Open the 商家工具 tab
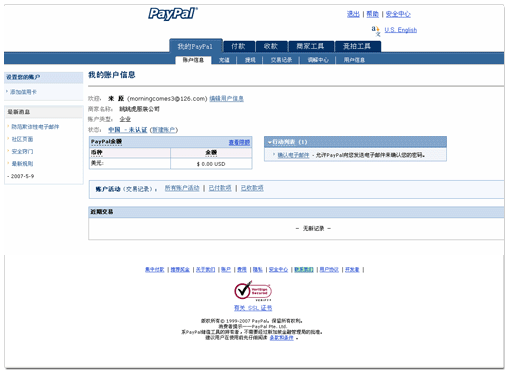Viewport: 506px width, 370px height. click(x=311, y=46)
